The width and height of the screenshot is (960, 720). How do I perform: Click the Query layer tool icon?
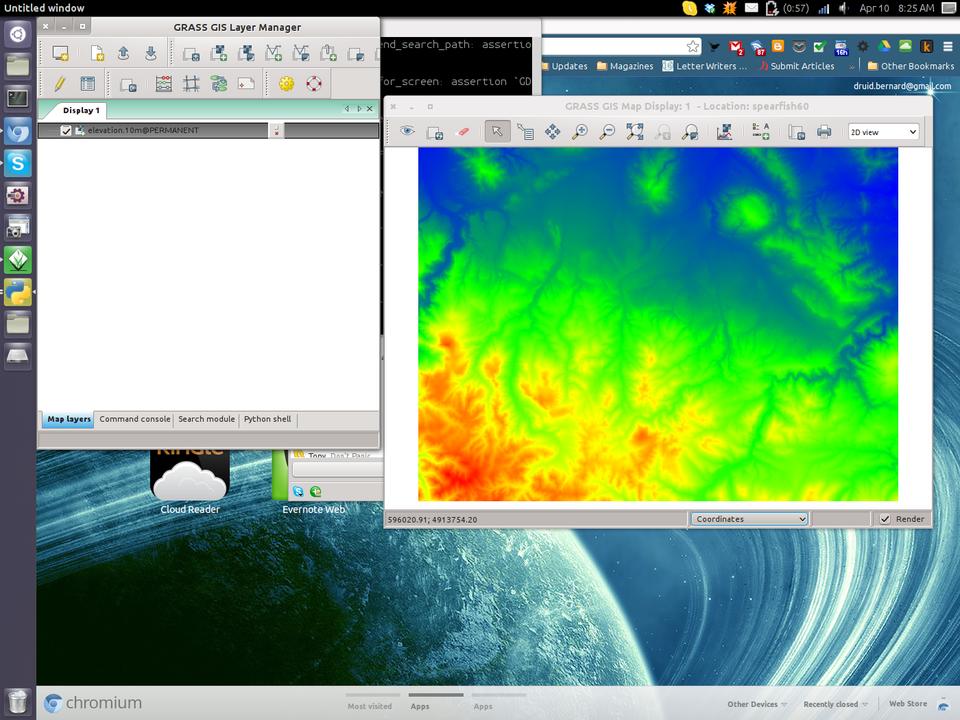(525, 131)
